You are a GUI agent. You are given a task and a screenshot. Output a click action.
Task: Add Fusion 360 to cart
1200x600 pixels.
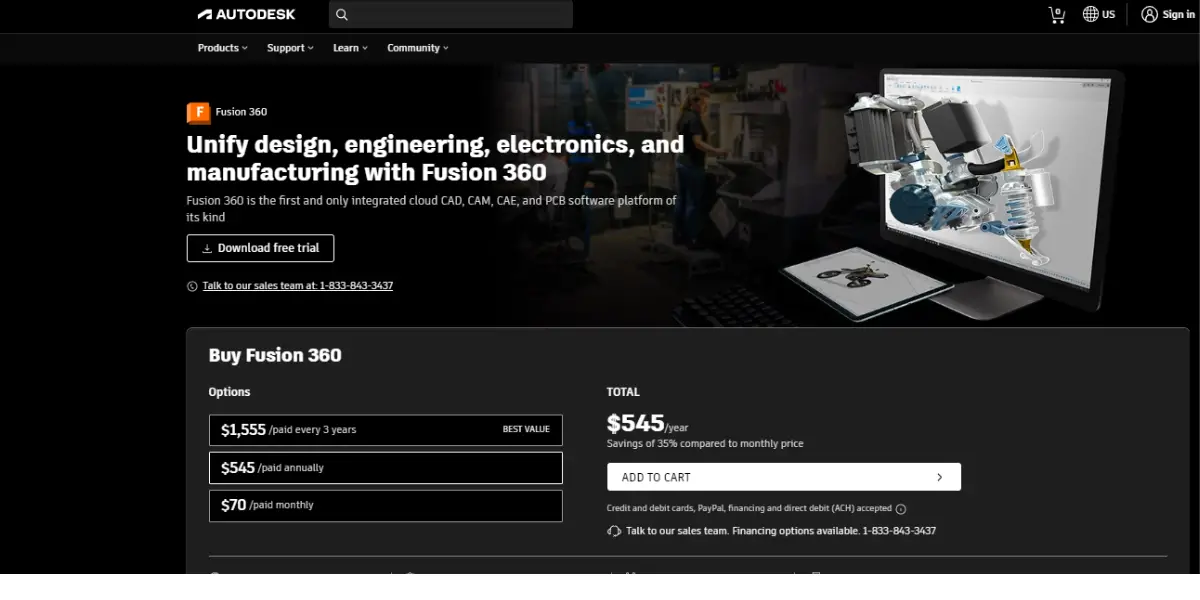point(783,477)
